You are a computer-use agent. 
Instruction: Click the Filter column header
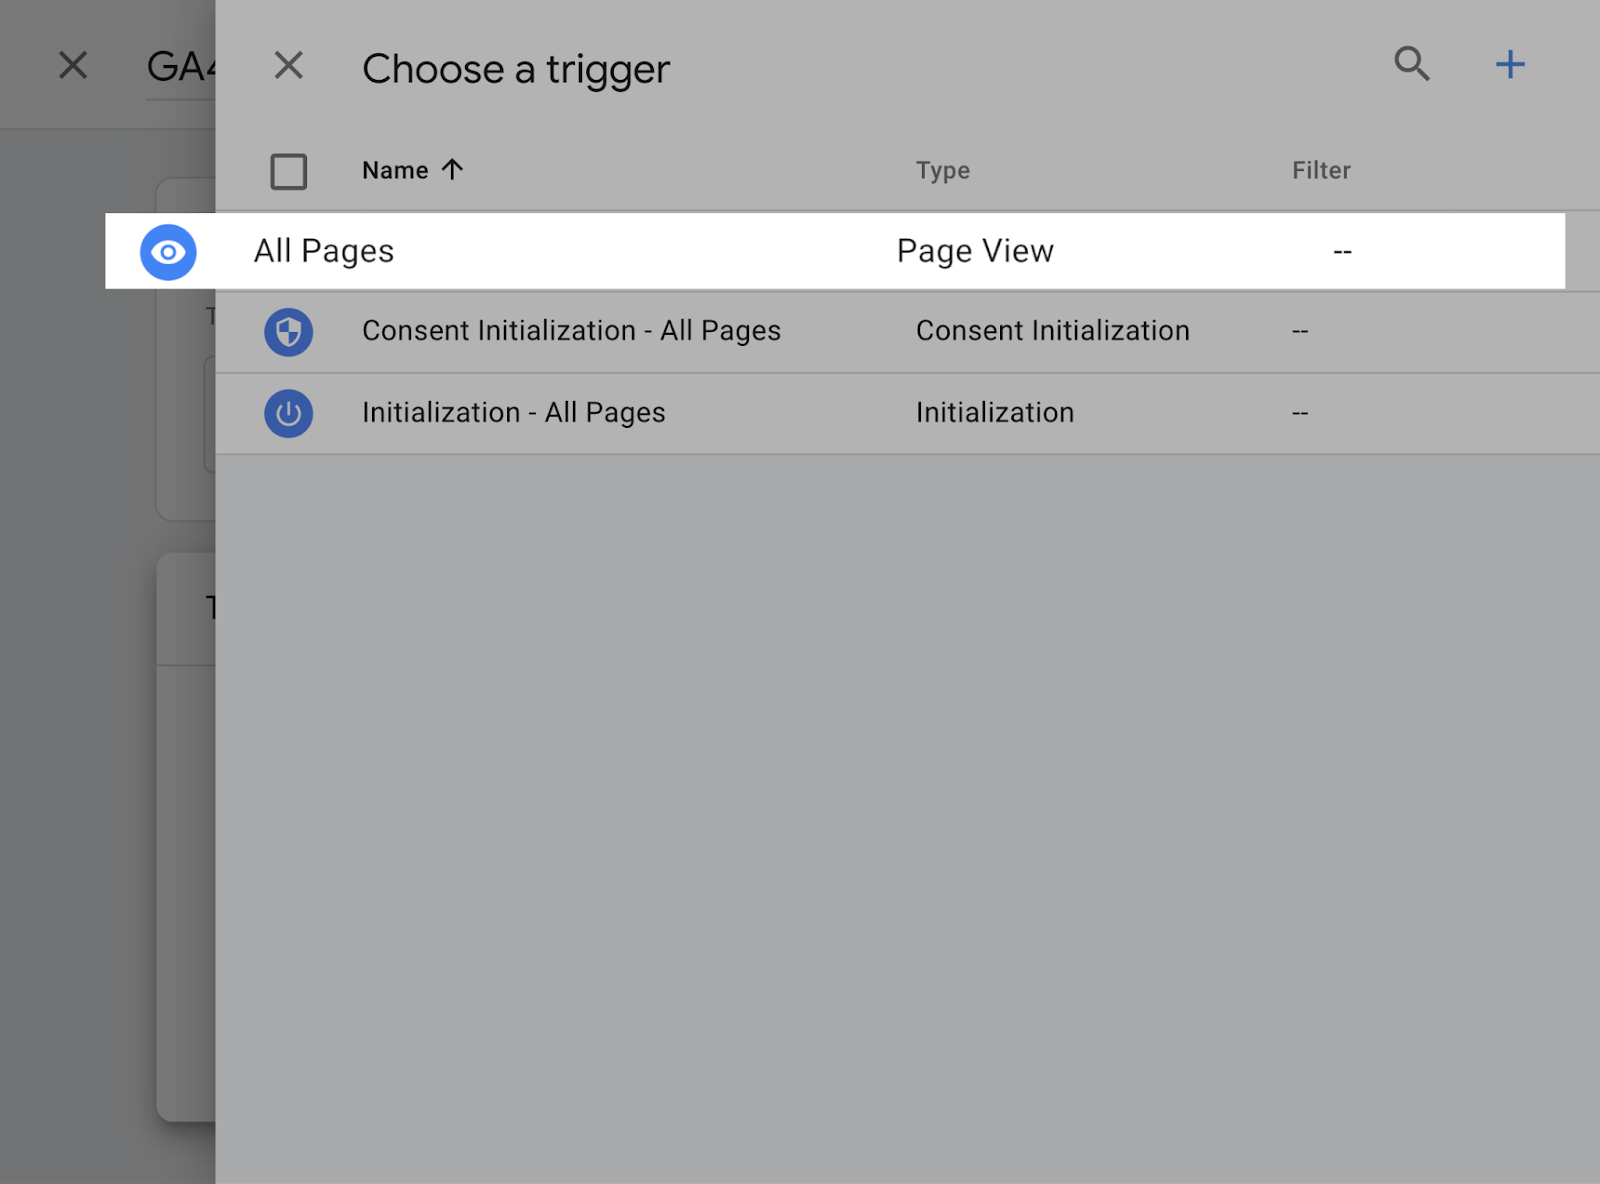click(1321, 170)
